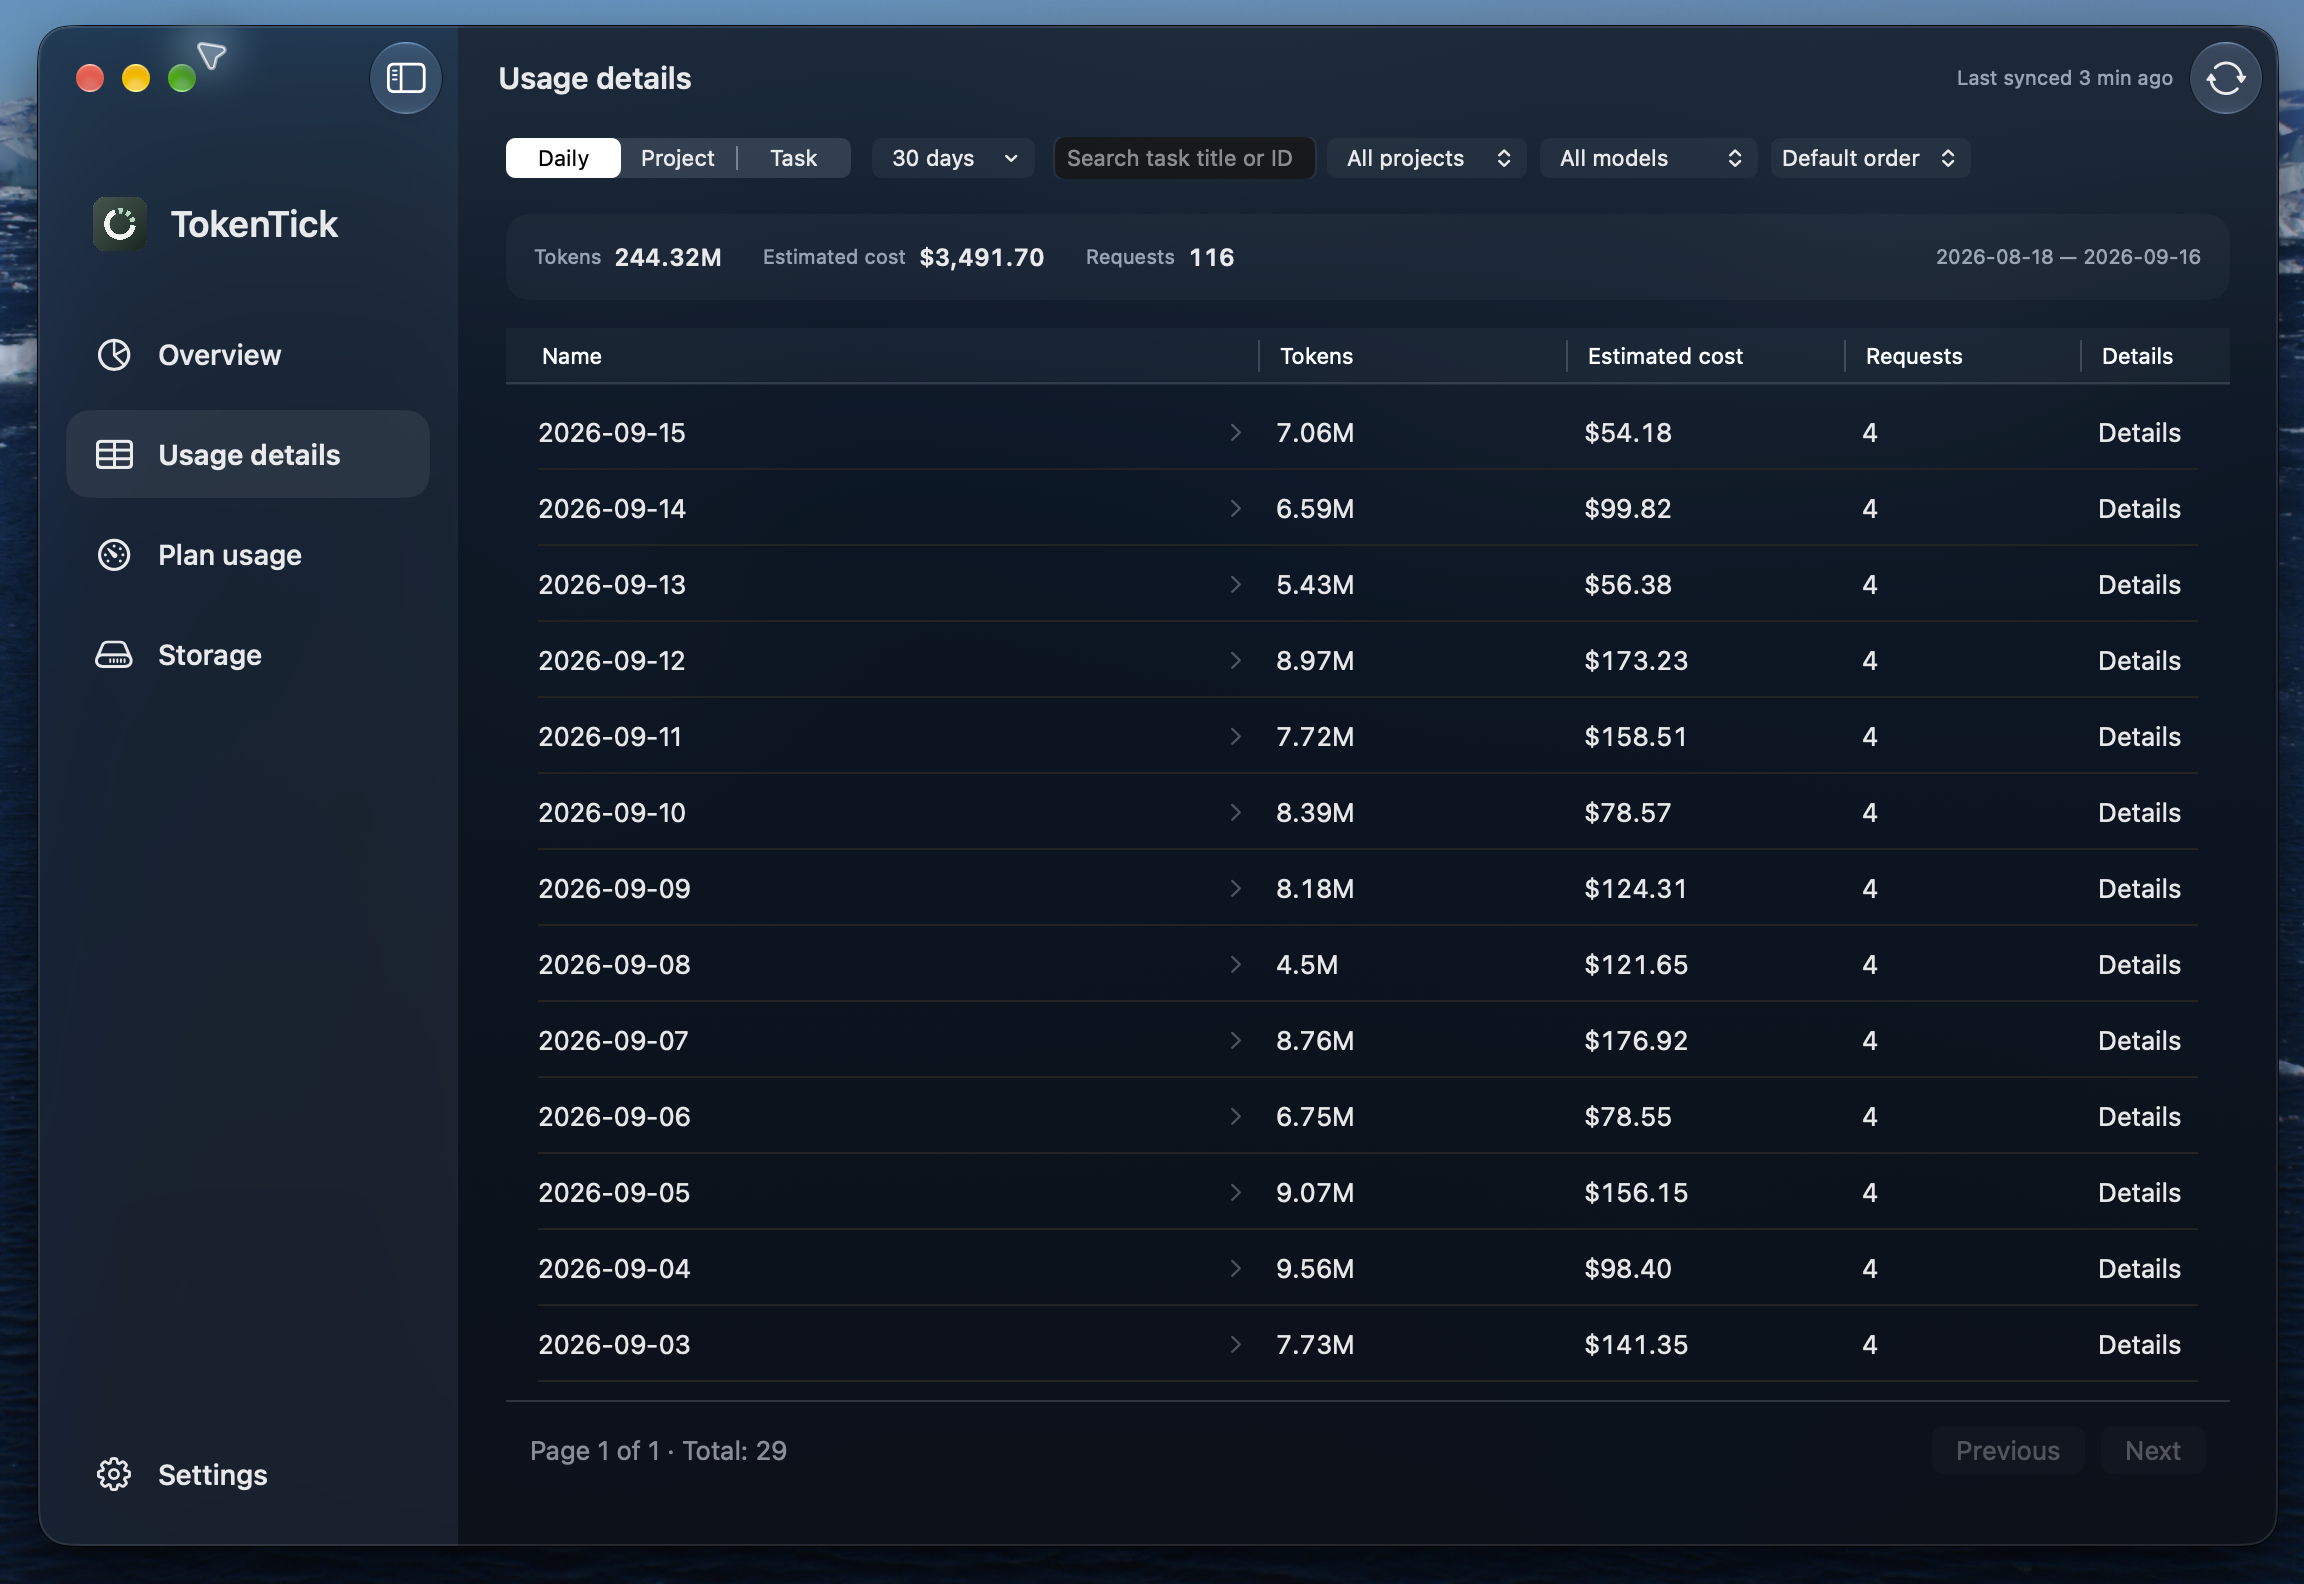Expand the 2026-09-09 row chevron
2304x1584 pixels.
click(1236, 888)
